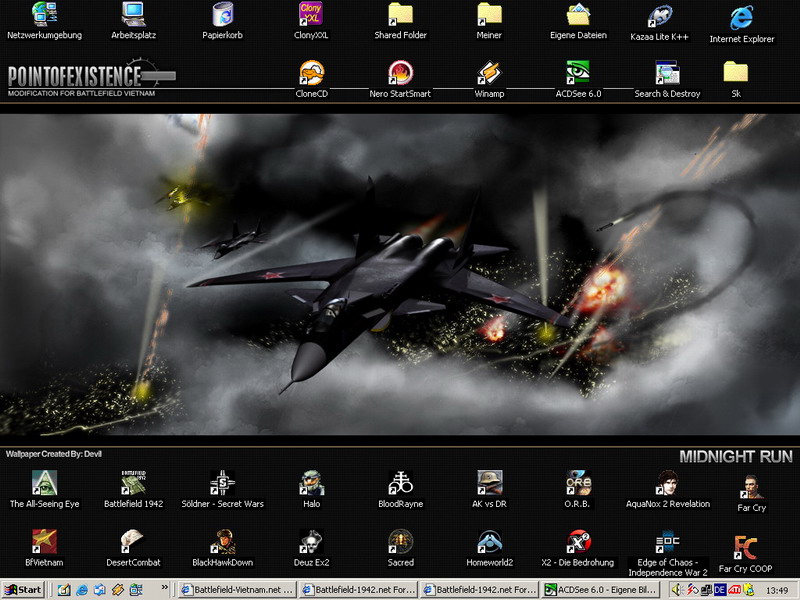800x600 pixels.
Task: Launch the CloneCD shortcut
Action: pyautogui.click(x=311, y=80)
